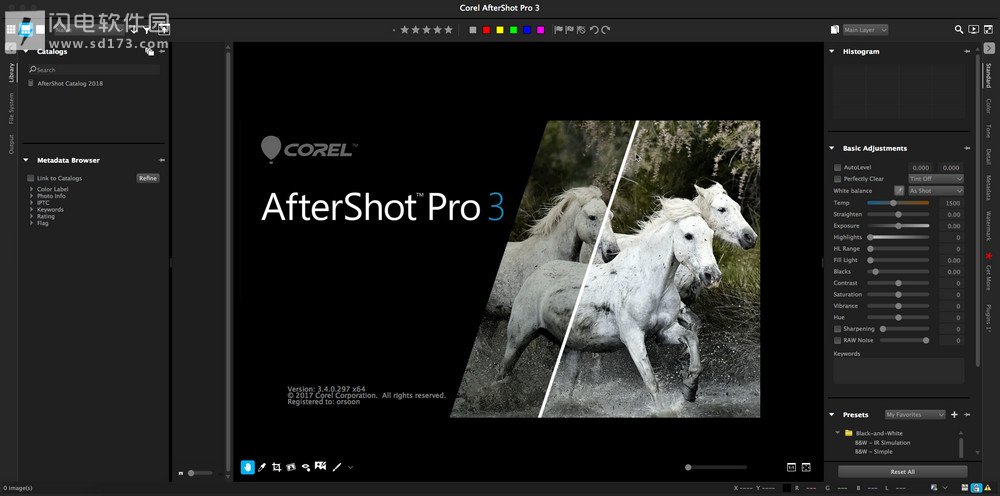
Task: Expand the Color Label tree item
Action: point(31,189)
